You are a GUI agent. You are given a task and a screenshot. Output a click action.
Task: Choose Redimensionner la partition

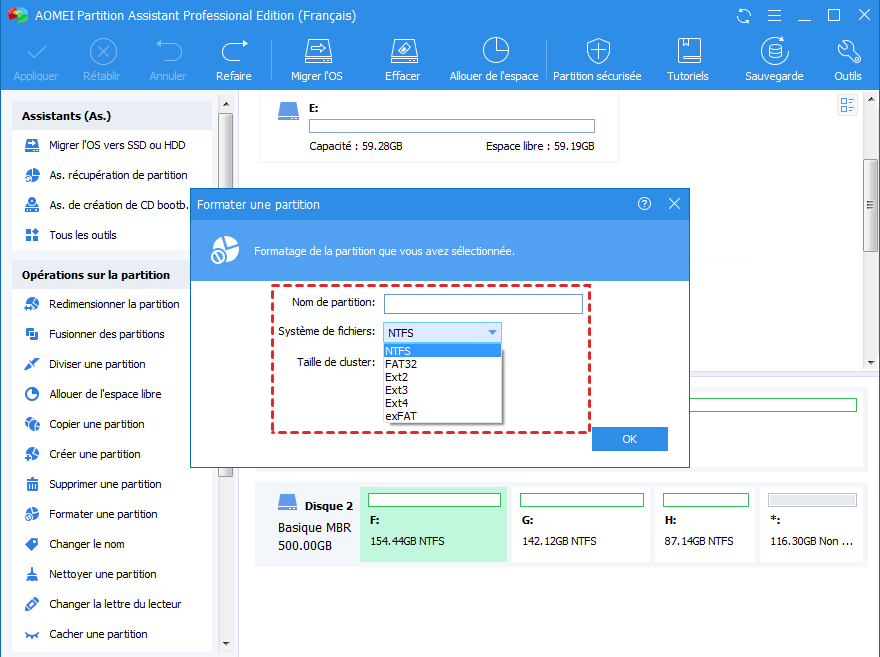[114, 304]
